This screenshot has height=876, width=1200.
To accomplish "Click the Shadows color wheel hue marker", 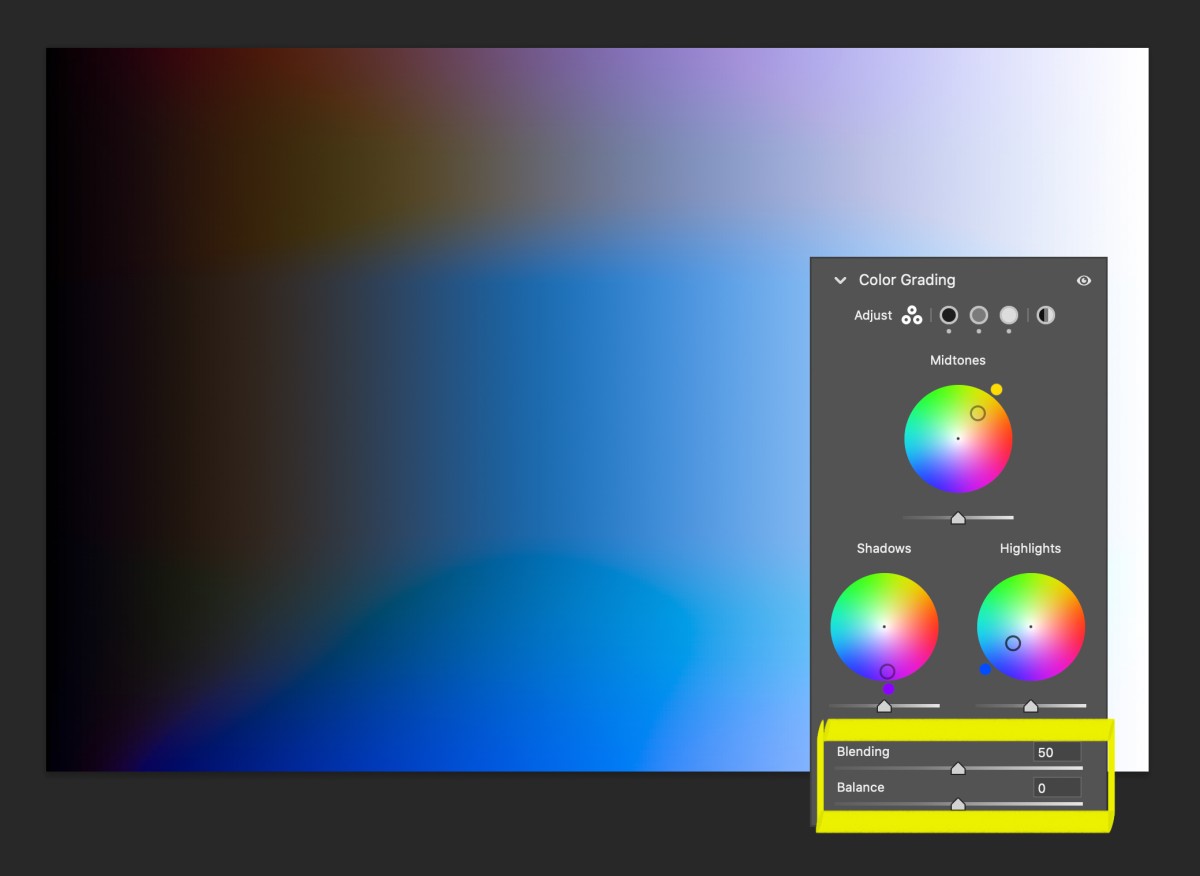I will tap(885, 669).
